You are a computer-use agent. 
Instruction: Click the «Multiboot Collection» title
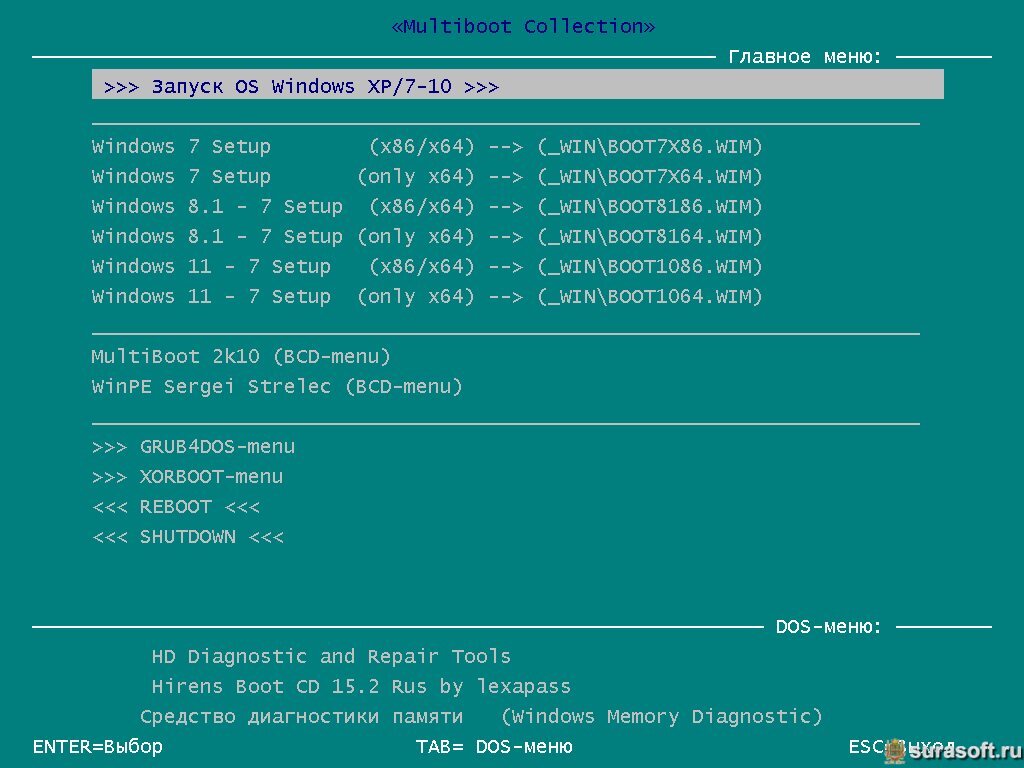(523, 26)
